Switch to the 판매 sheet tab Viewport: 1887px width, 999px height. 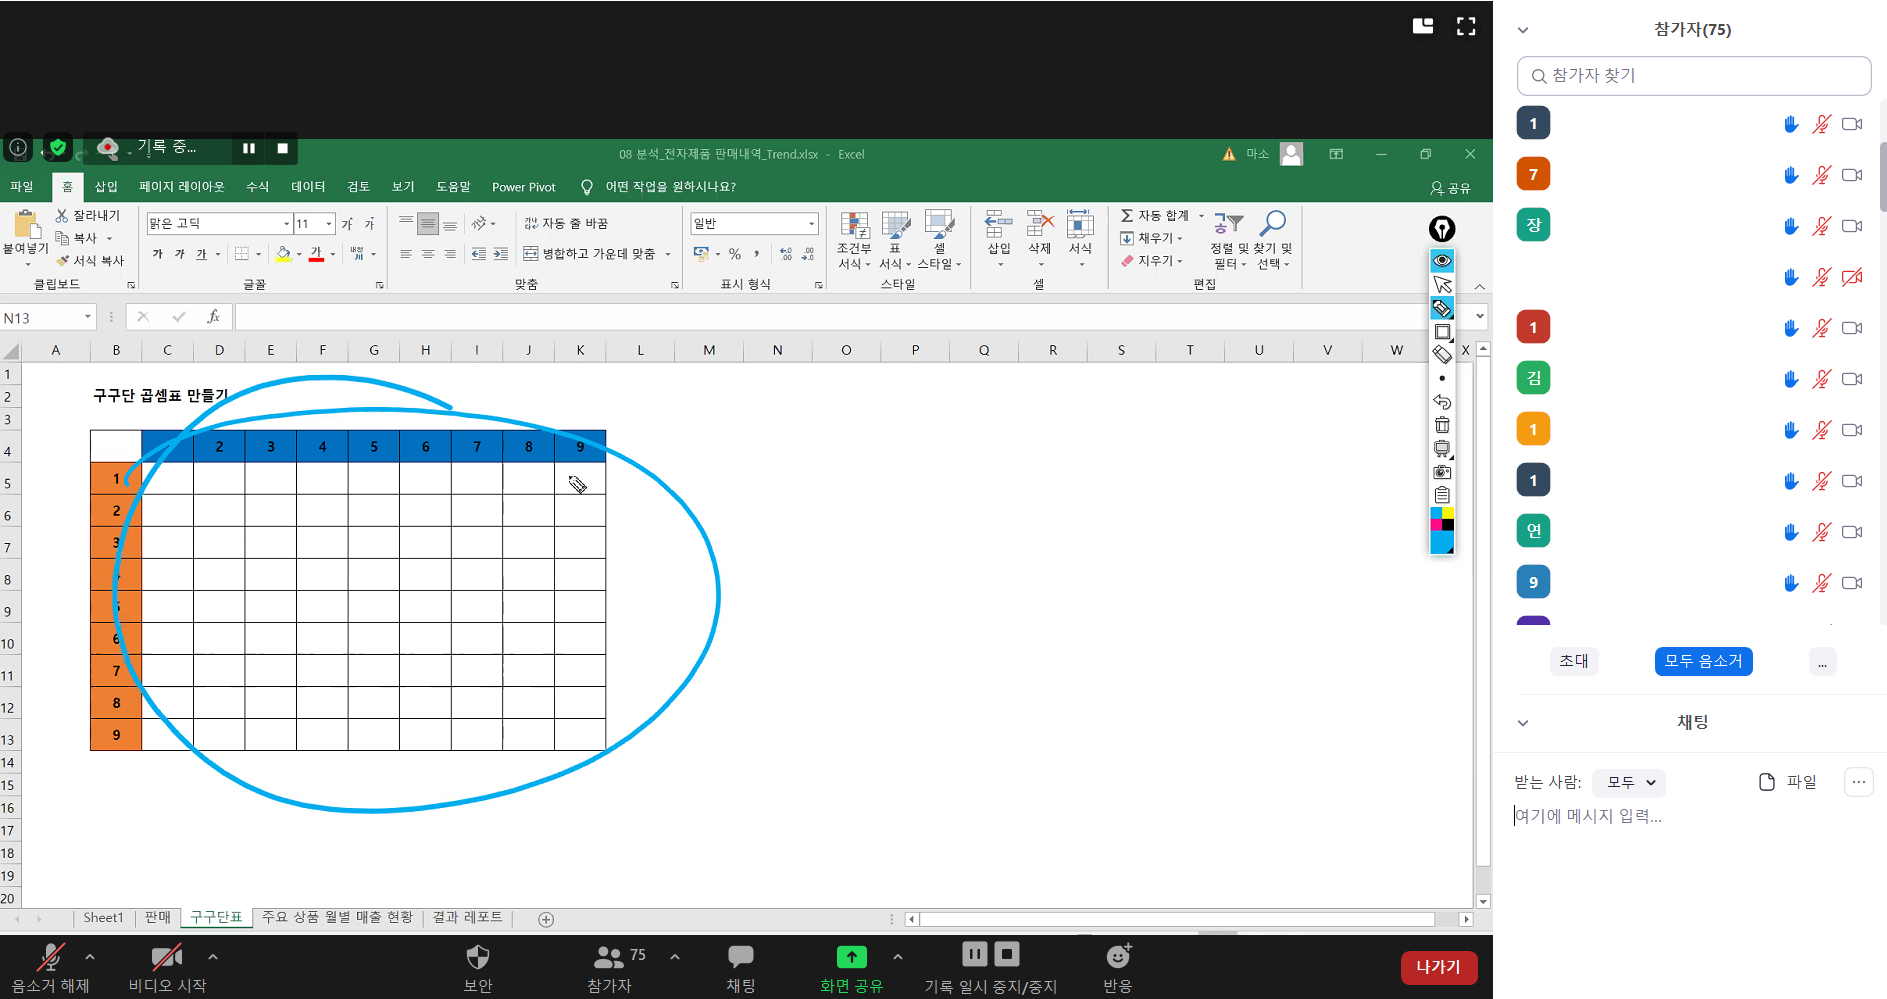pos(158,918)
